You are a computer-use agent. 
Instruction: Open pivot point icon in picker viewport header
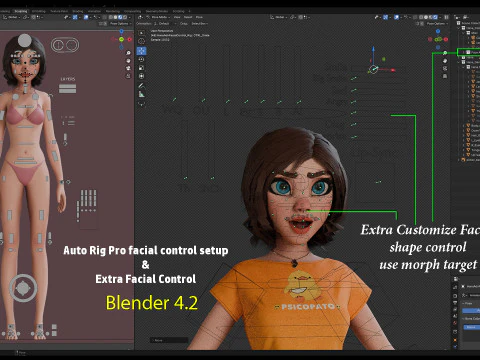[26, 17]
